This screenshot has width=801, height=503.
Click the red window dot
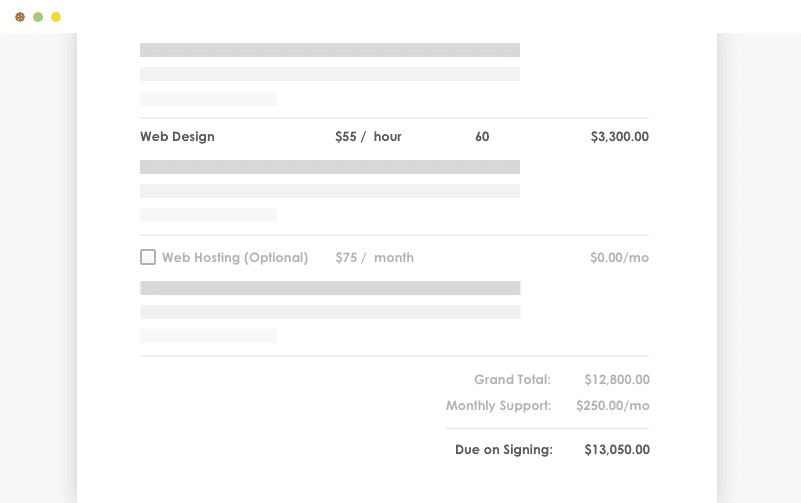(x=20, y=17)
